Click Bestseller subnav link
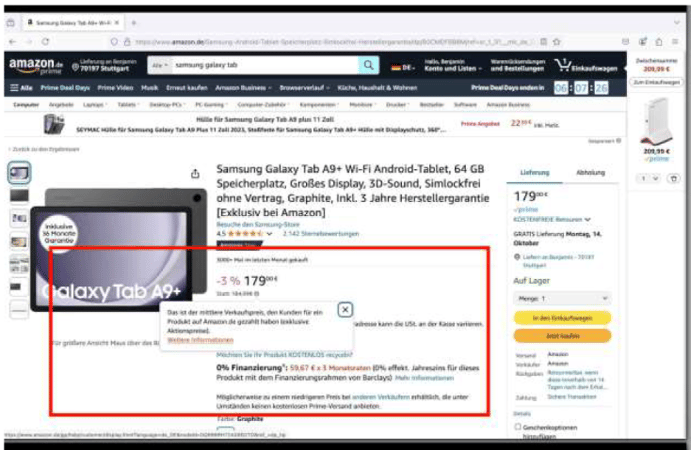 431,105
